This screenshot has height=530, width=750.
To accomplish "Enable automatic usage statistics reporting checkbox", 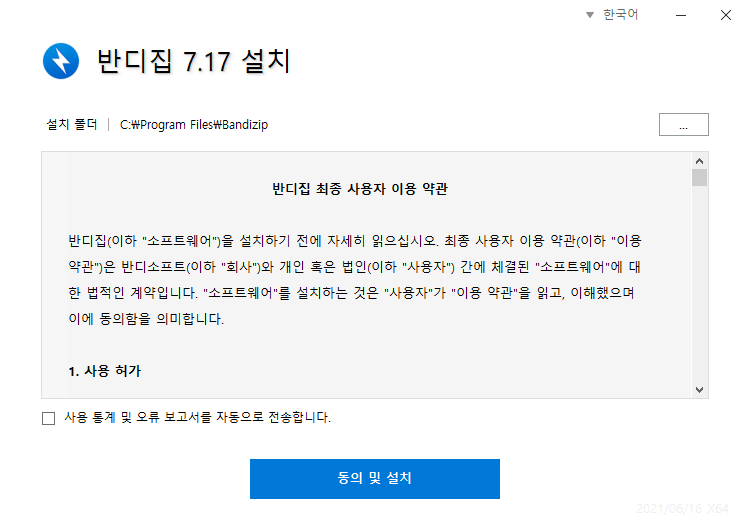I will (48, 418).
